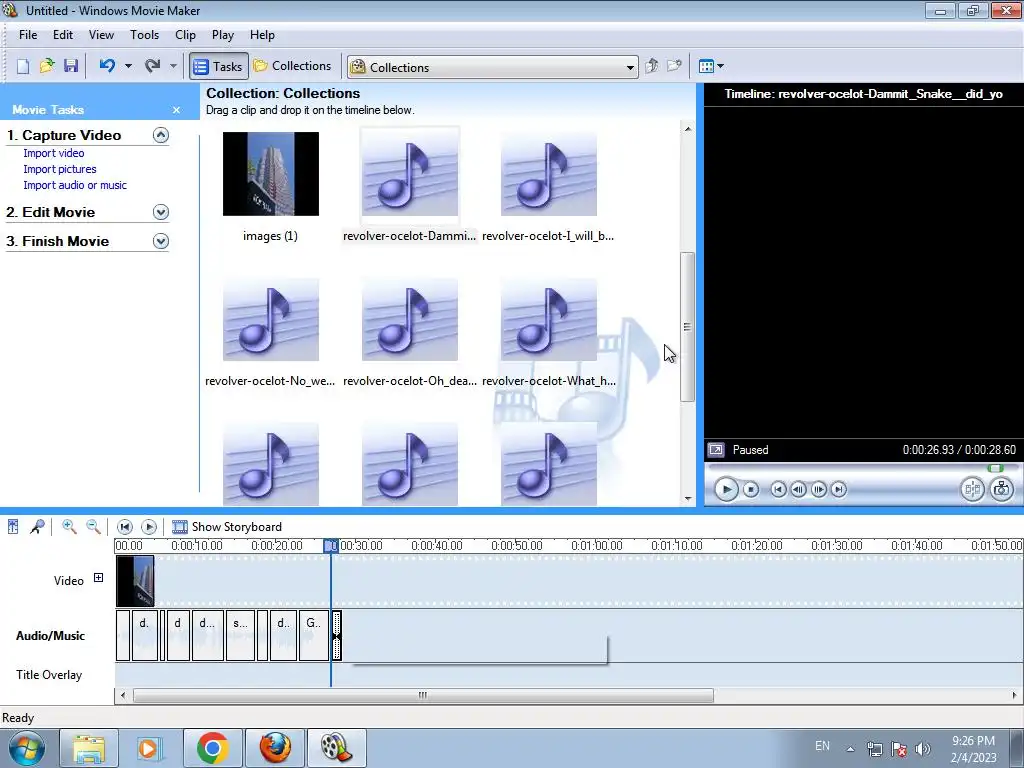
Task: Click the preview Back button
Action: click(778, 489)
